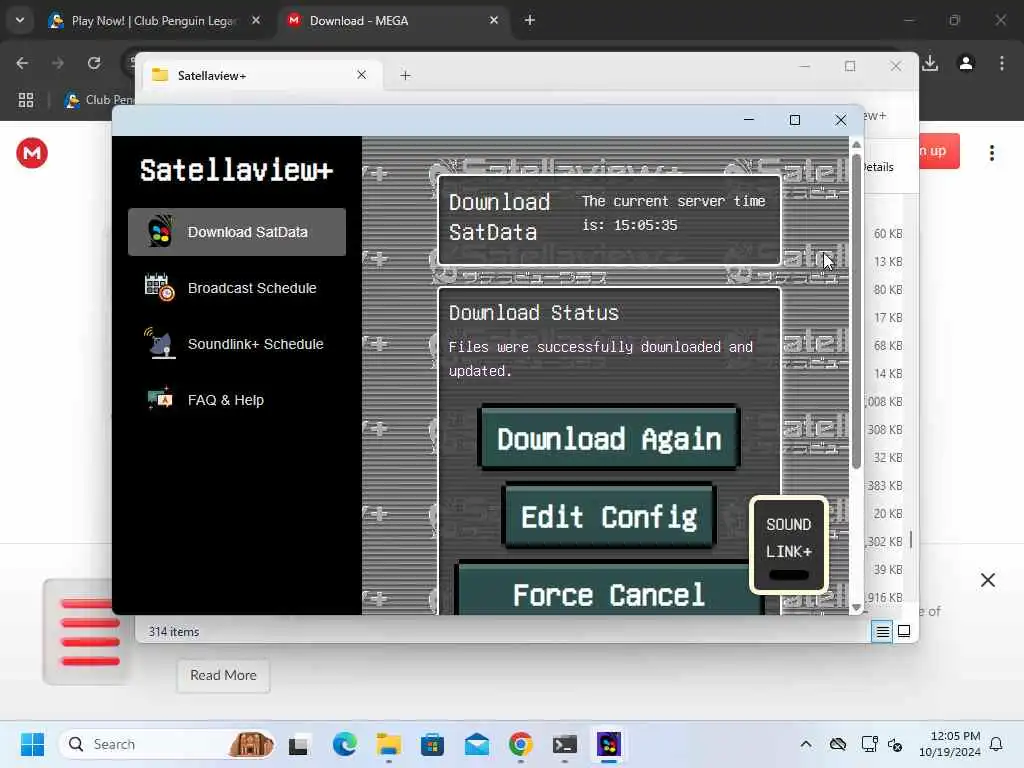The height and width of the screenshot is (768, 1024).
Task: Open the Chrome apps grid icon
Action: (26, 100)
